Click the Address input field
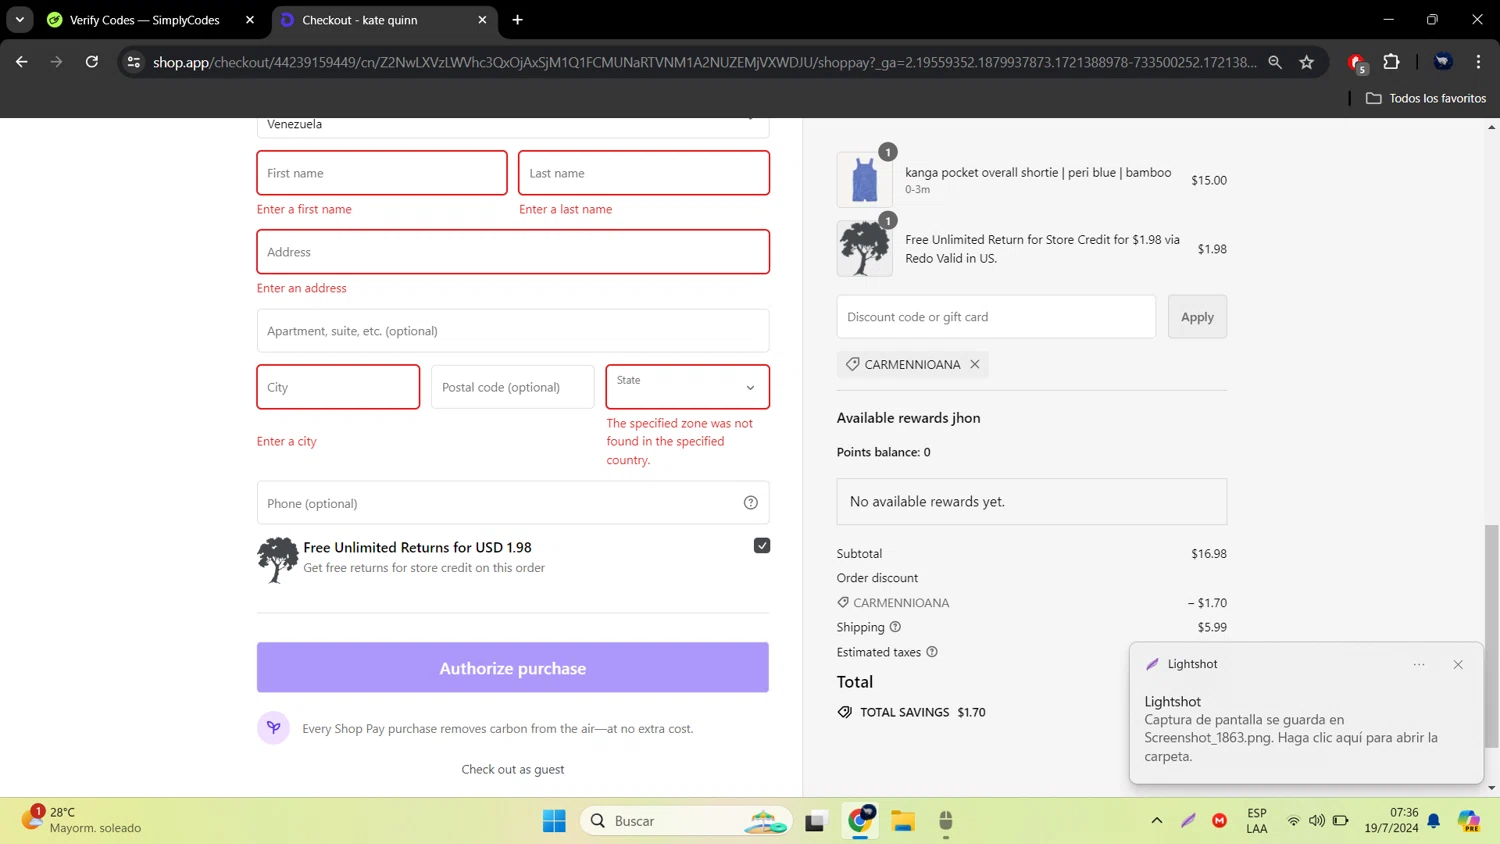 coord(513,252)
